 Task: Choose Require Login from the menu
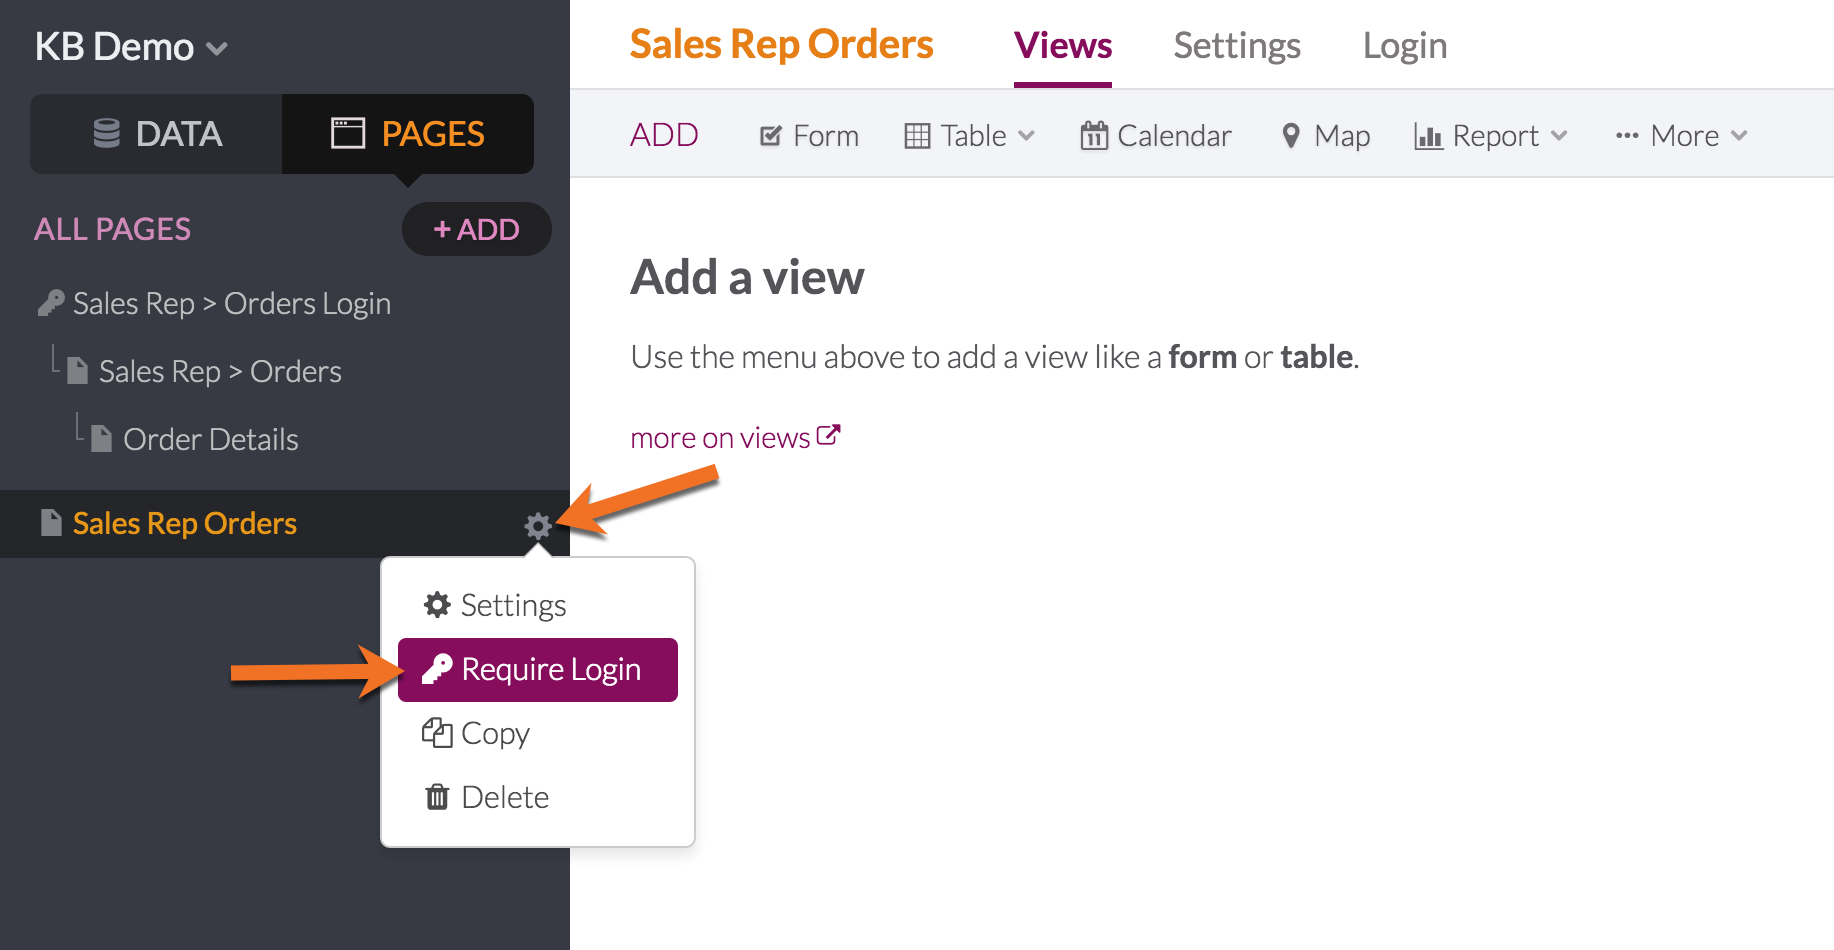pos(538,669)
